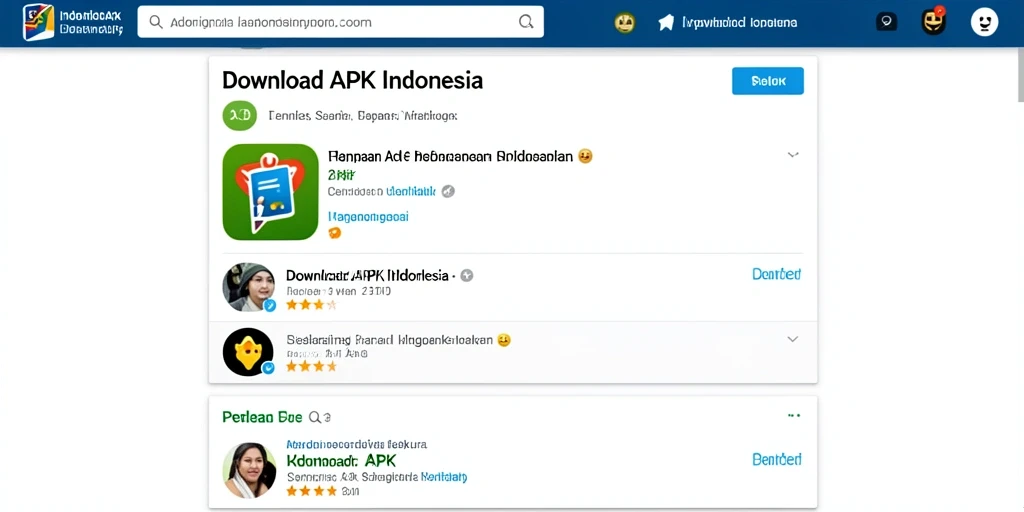
Task: Click the green APK title in the bottom row
Action: tap(342, 460)
